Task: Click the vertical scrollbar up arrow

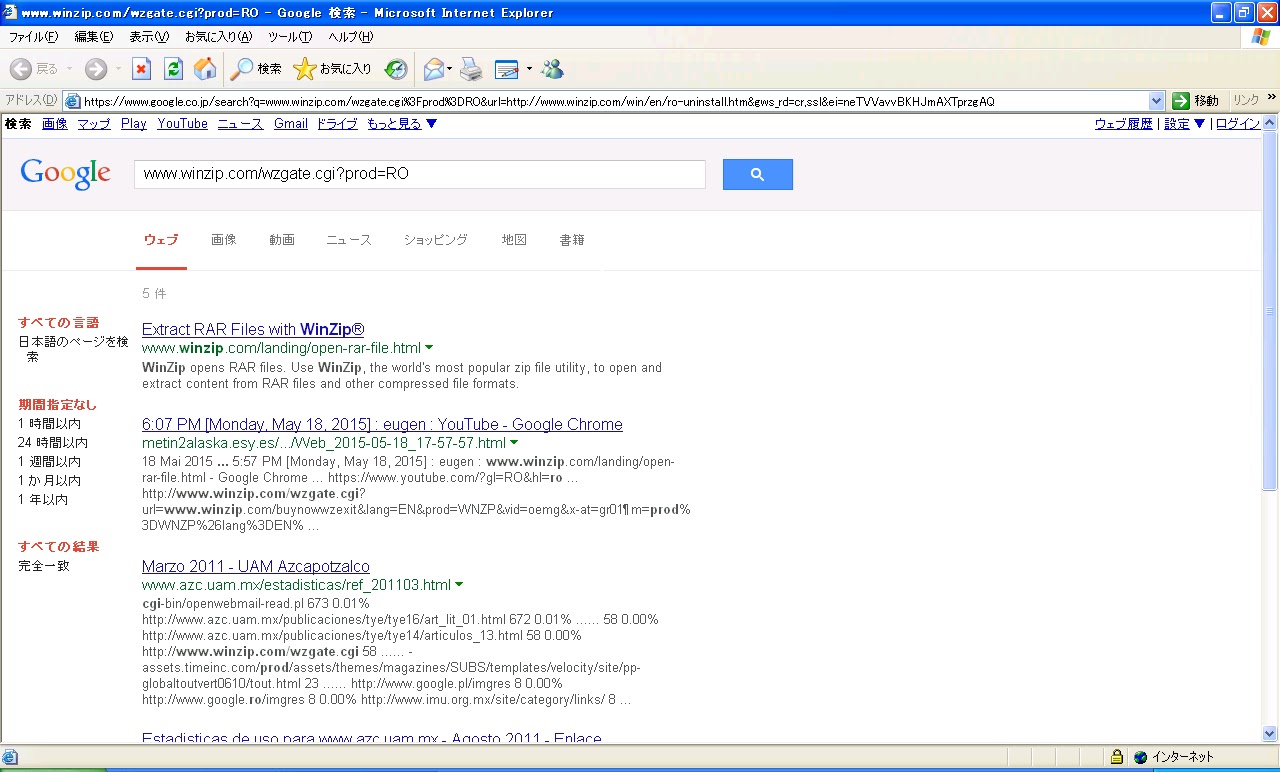Action: tap(1270, 122)
